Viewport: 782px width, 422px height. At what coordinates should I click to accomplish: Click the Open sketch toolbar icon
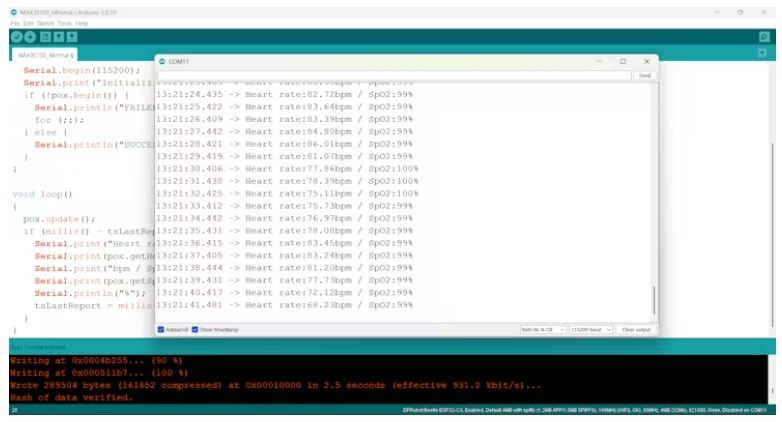tap(58, 36)
